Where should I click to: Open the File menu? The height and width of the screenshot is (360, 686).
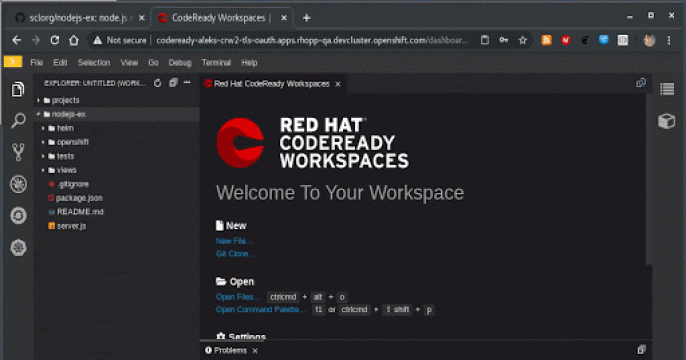pyautogui.click(x=37, y=63)
